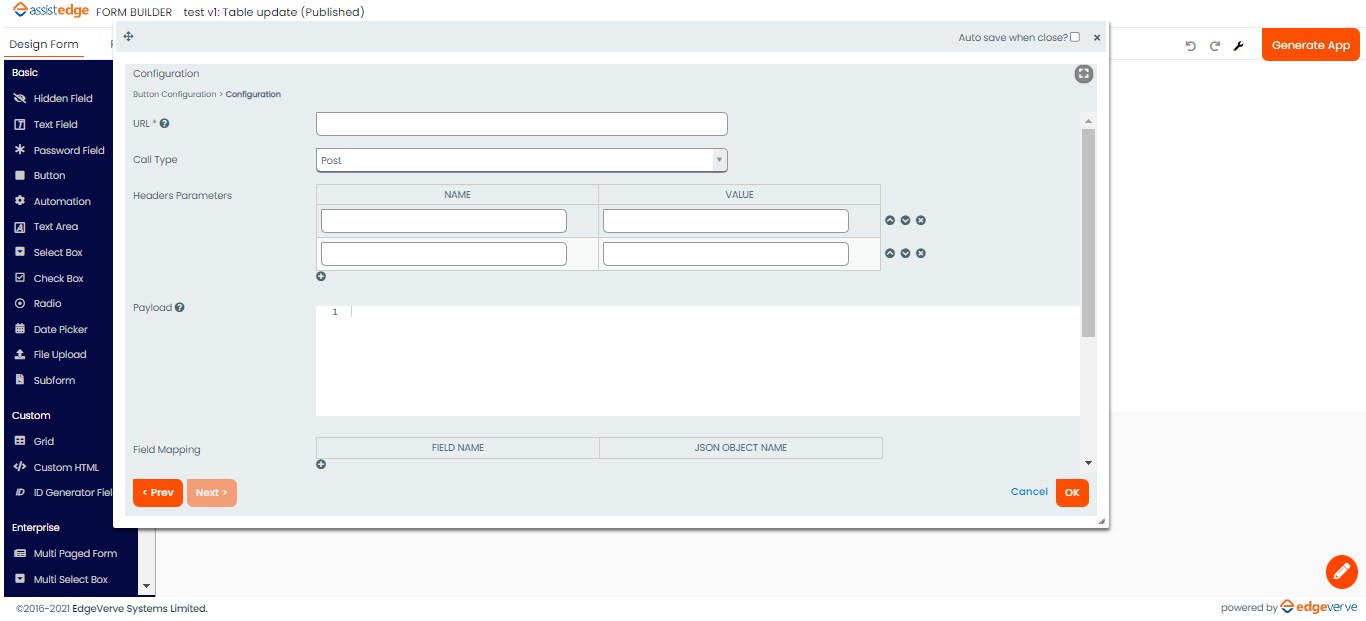Expand configuration dialog to fullscreen
This screenshot has height=621, width=1366.
click(x=1084, y=74)
